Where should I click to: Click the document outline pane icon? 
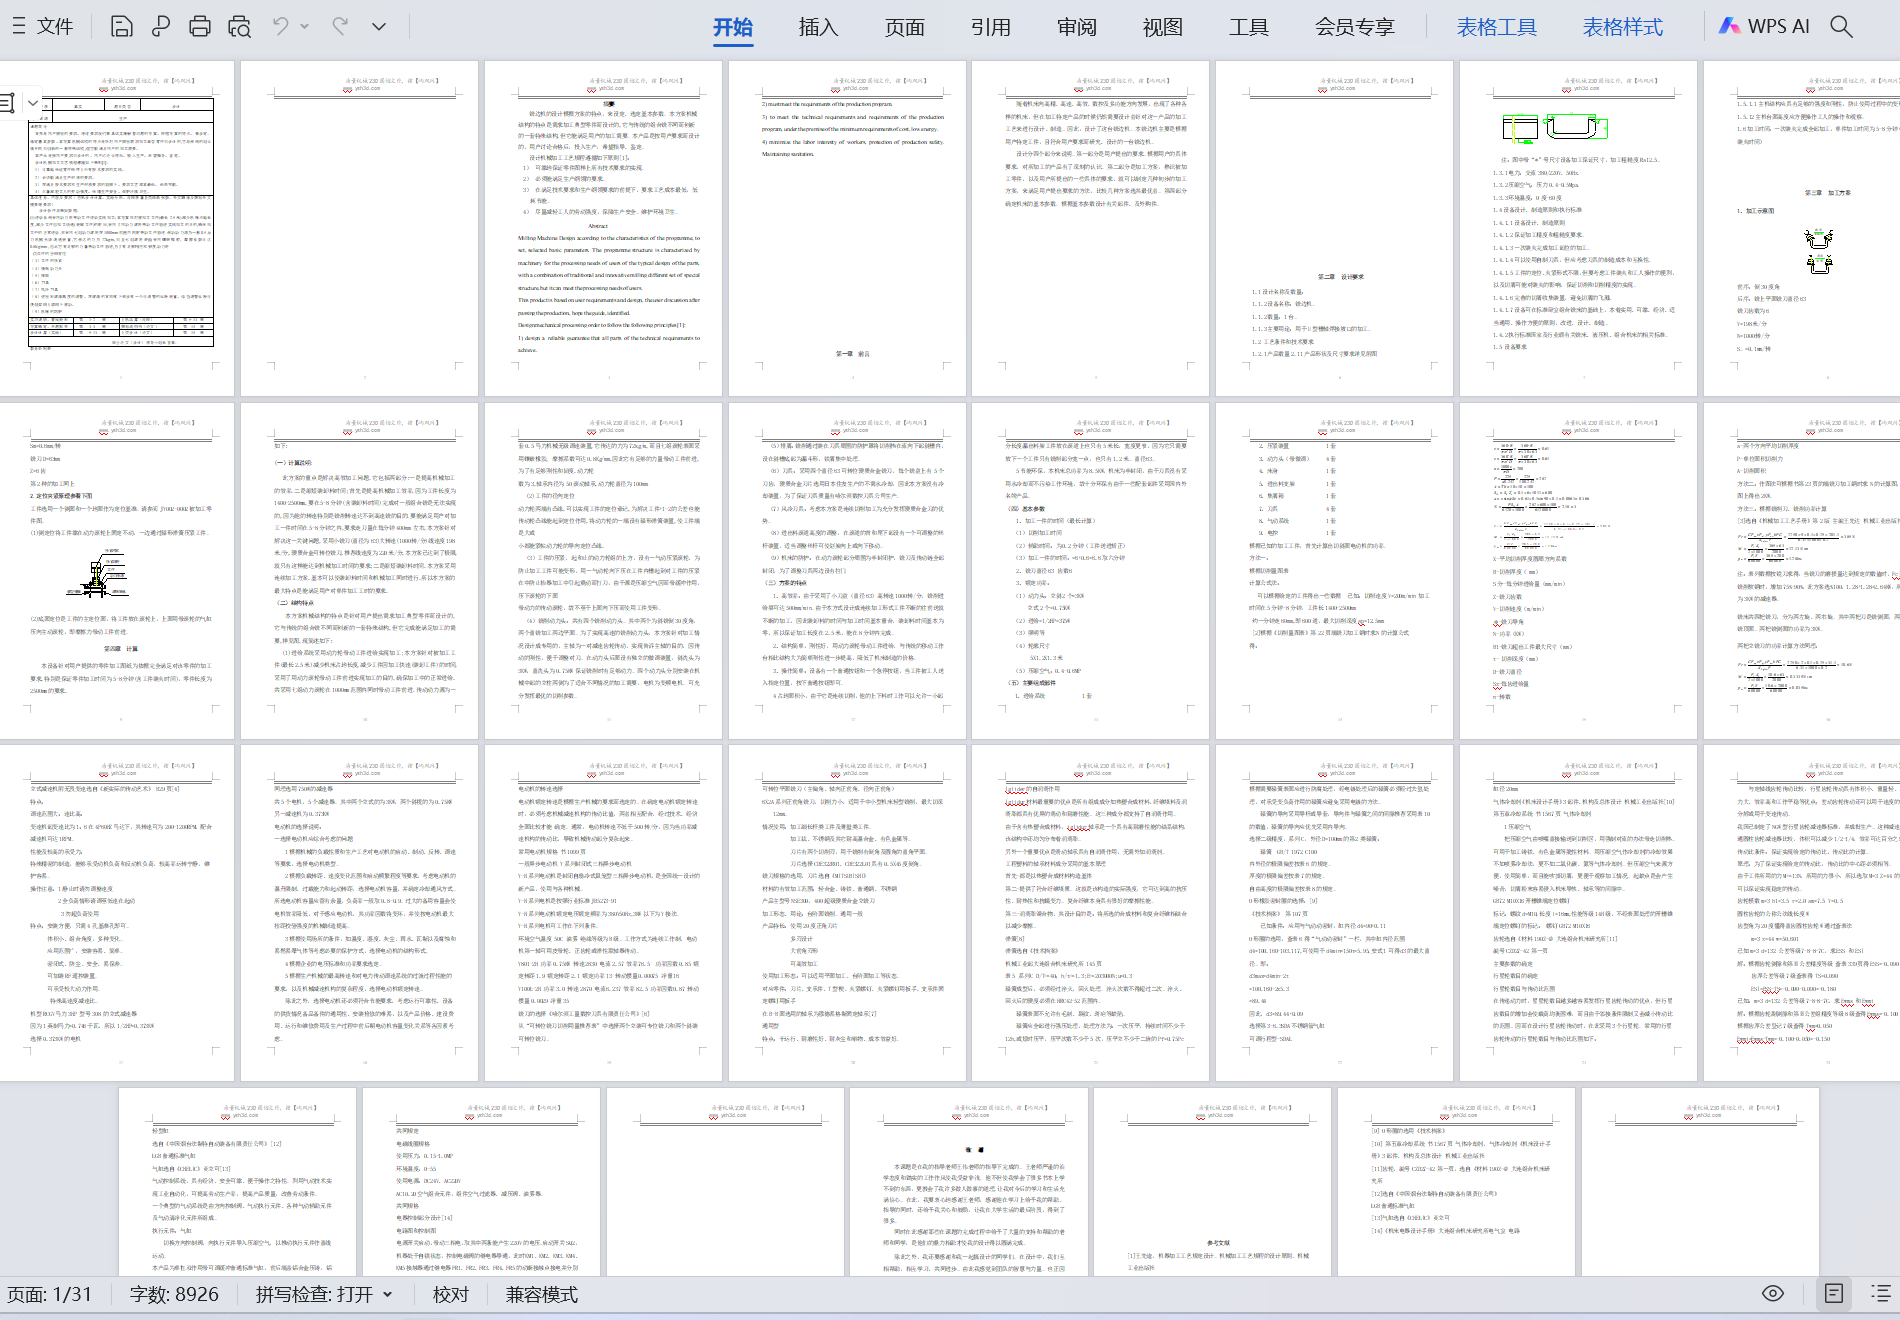coord(8,102)
